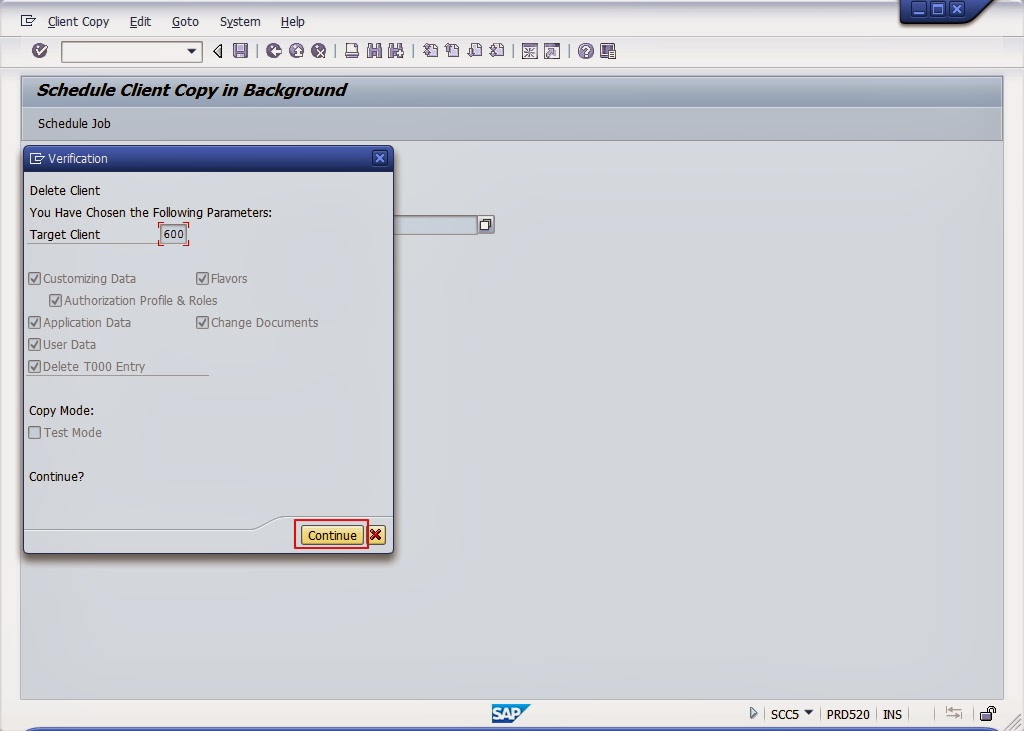Click the Enter (green checkmark) icon
Screen dimensions: 1024x731
pos(39,51)
